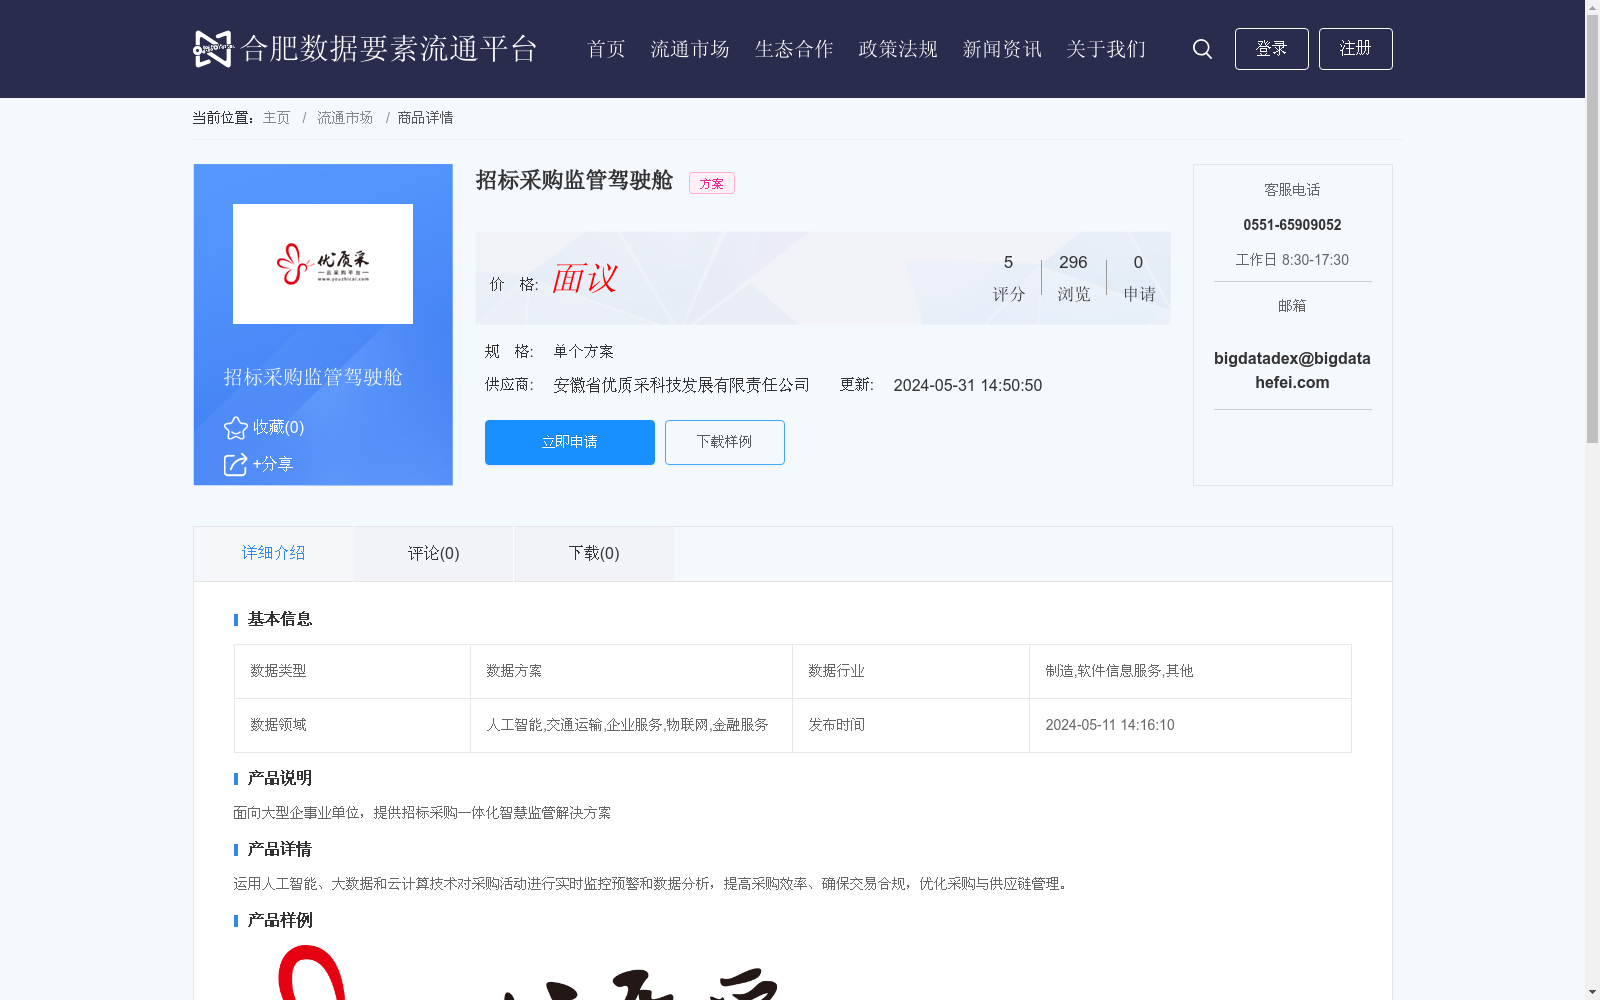Click the 立即申请 button

(x=570, y=442)
